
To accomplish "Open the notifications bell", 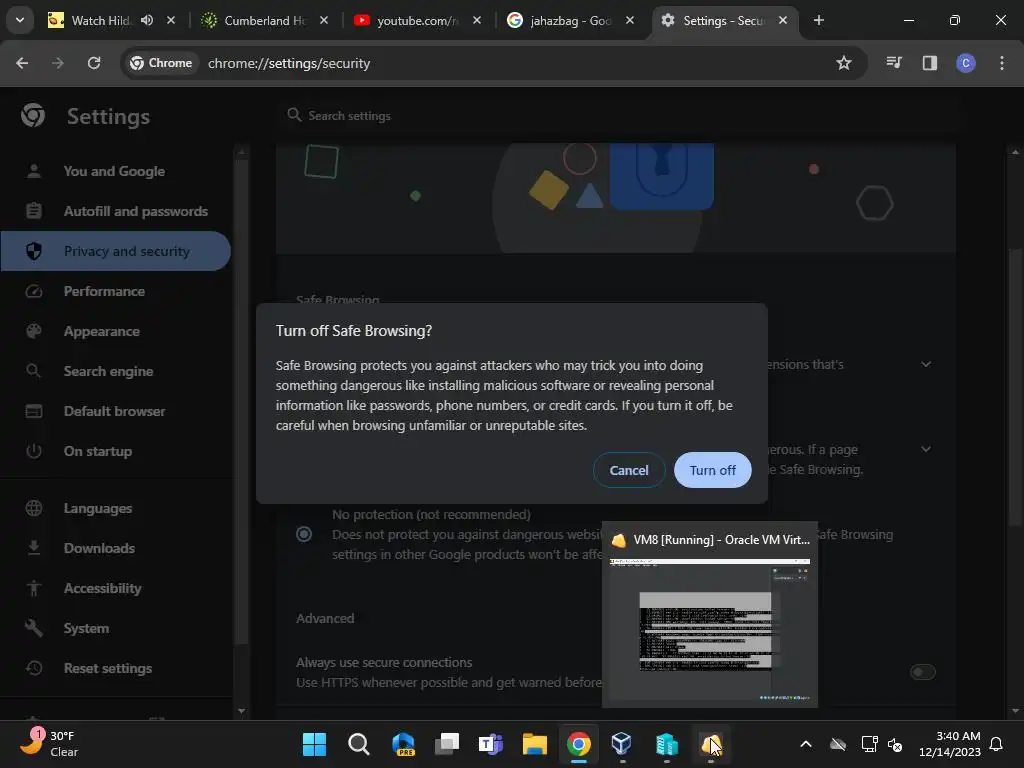I will tap(996, 744).
